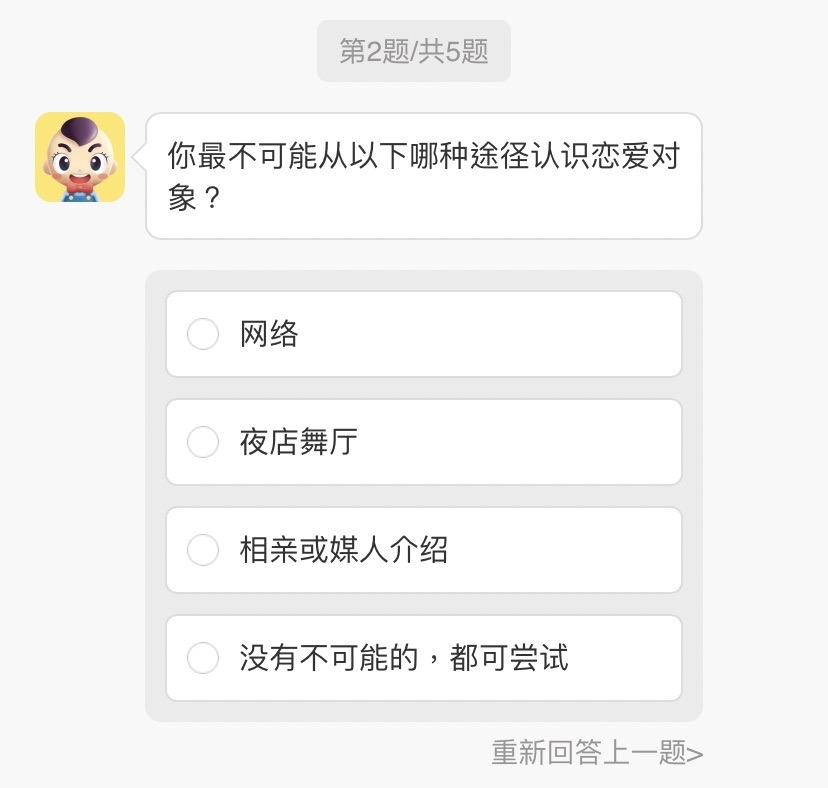Choose the 网络 answer label text
828x788 pixels.
269,334
